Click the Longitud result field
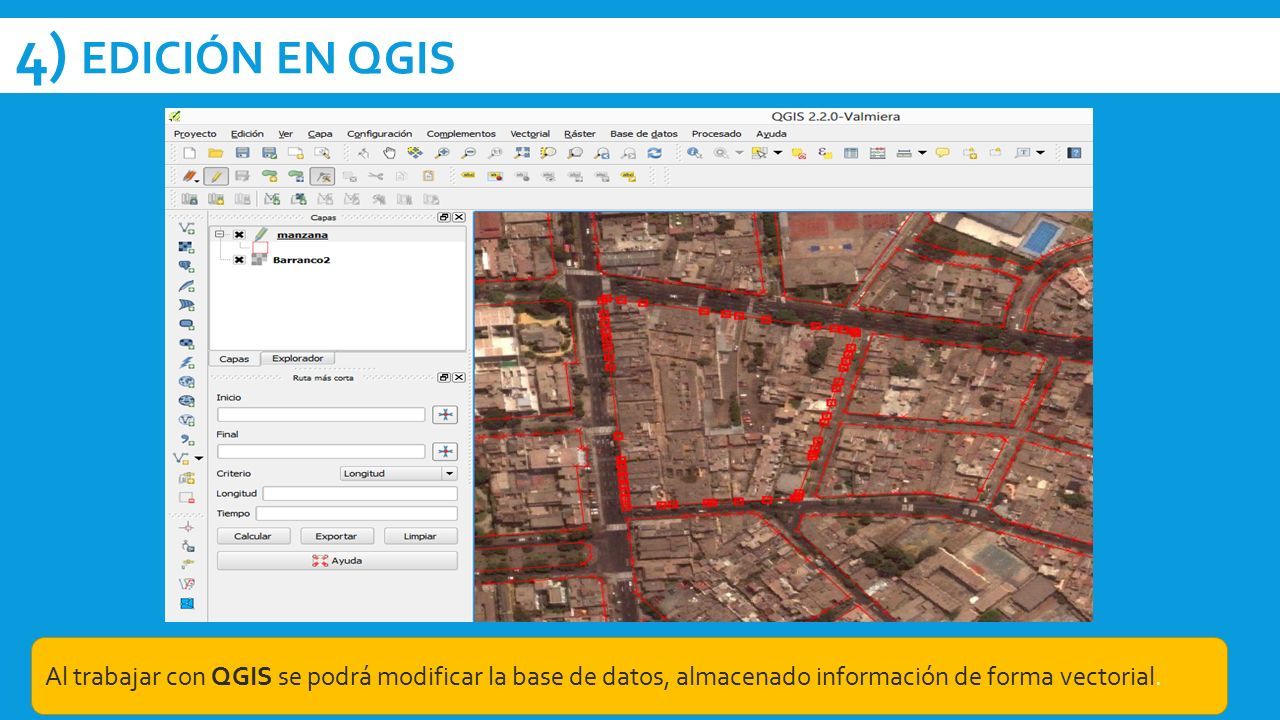The width and height of the screenshot is (1280, 720). pyautogui.click(x=360, y=493)
